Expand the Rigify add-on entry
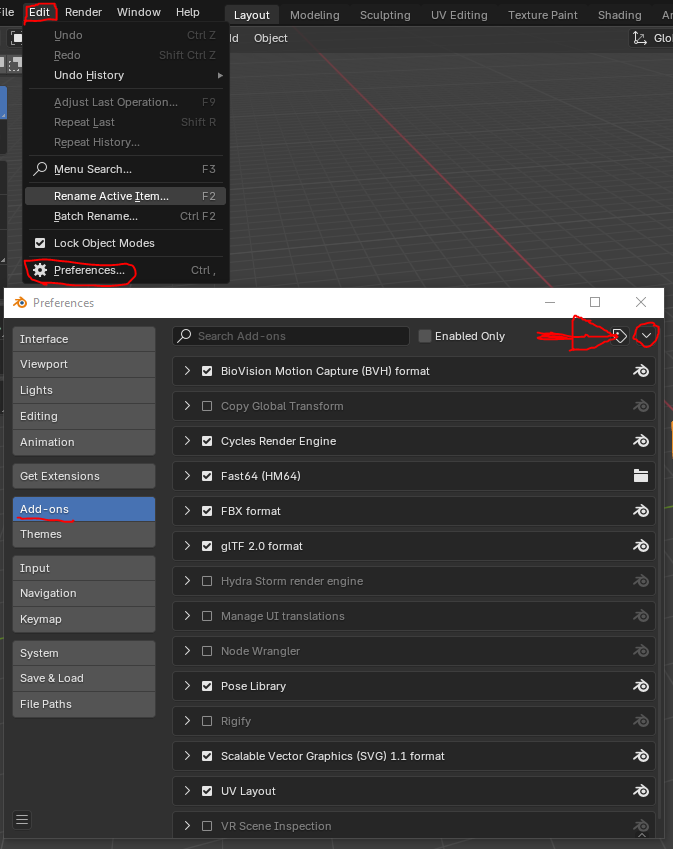The width and height of the screenshot is (673, 849). pyautogui.click(x=187, y=721)
